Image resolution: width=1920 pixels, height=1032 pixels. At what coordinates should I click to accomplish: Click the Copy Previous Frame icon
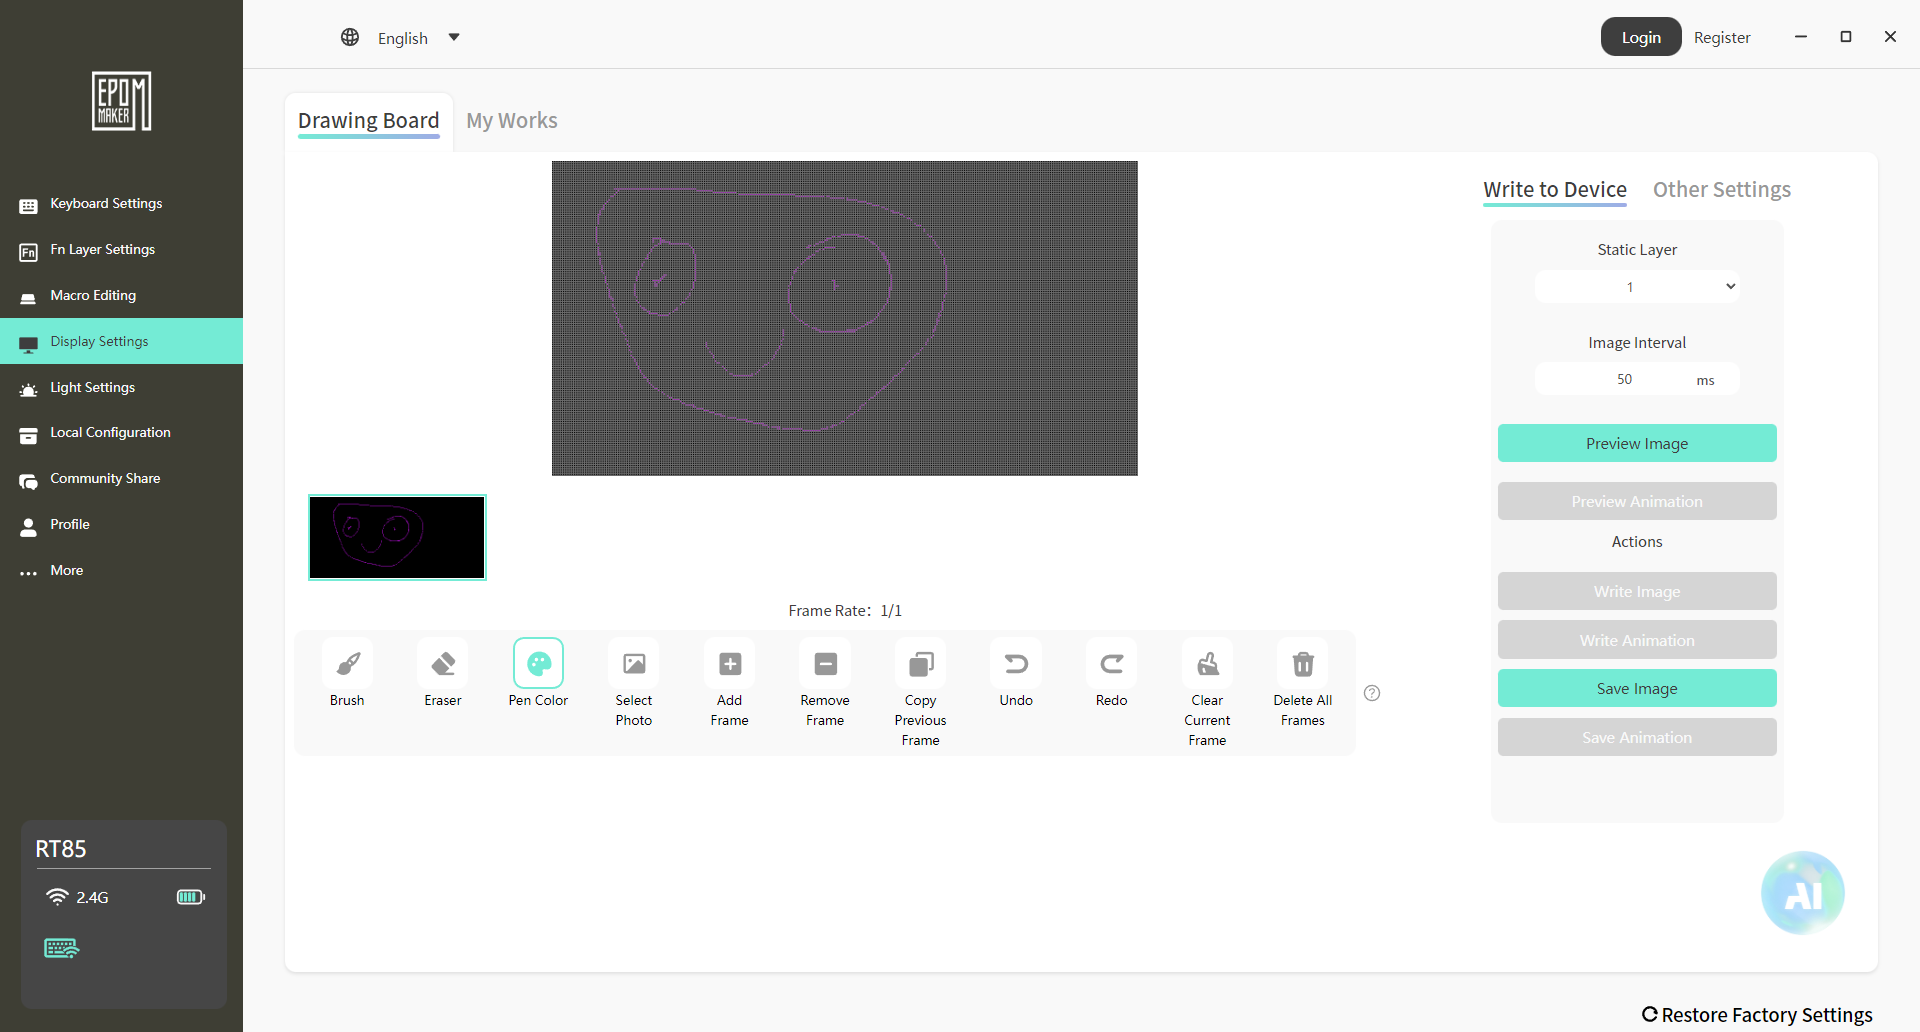(x=921, y=664)
